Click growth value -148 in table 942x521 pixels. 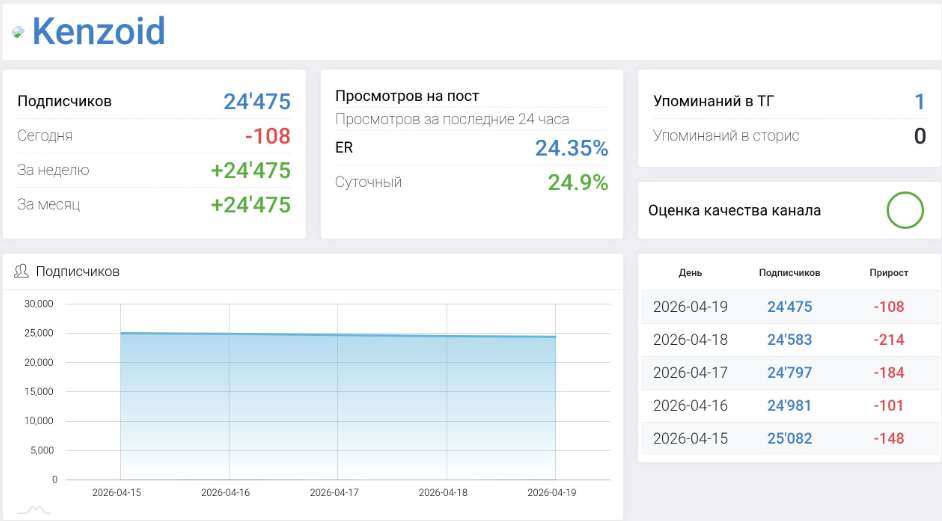(x=889, y=439)
